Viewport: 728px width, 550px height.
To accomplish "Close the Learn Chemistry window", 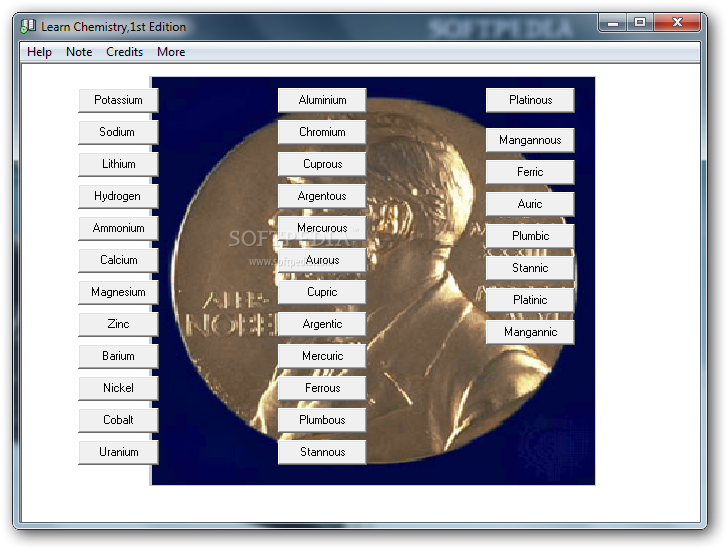I will point(677,22).
